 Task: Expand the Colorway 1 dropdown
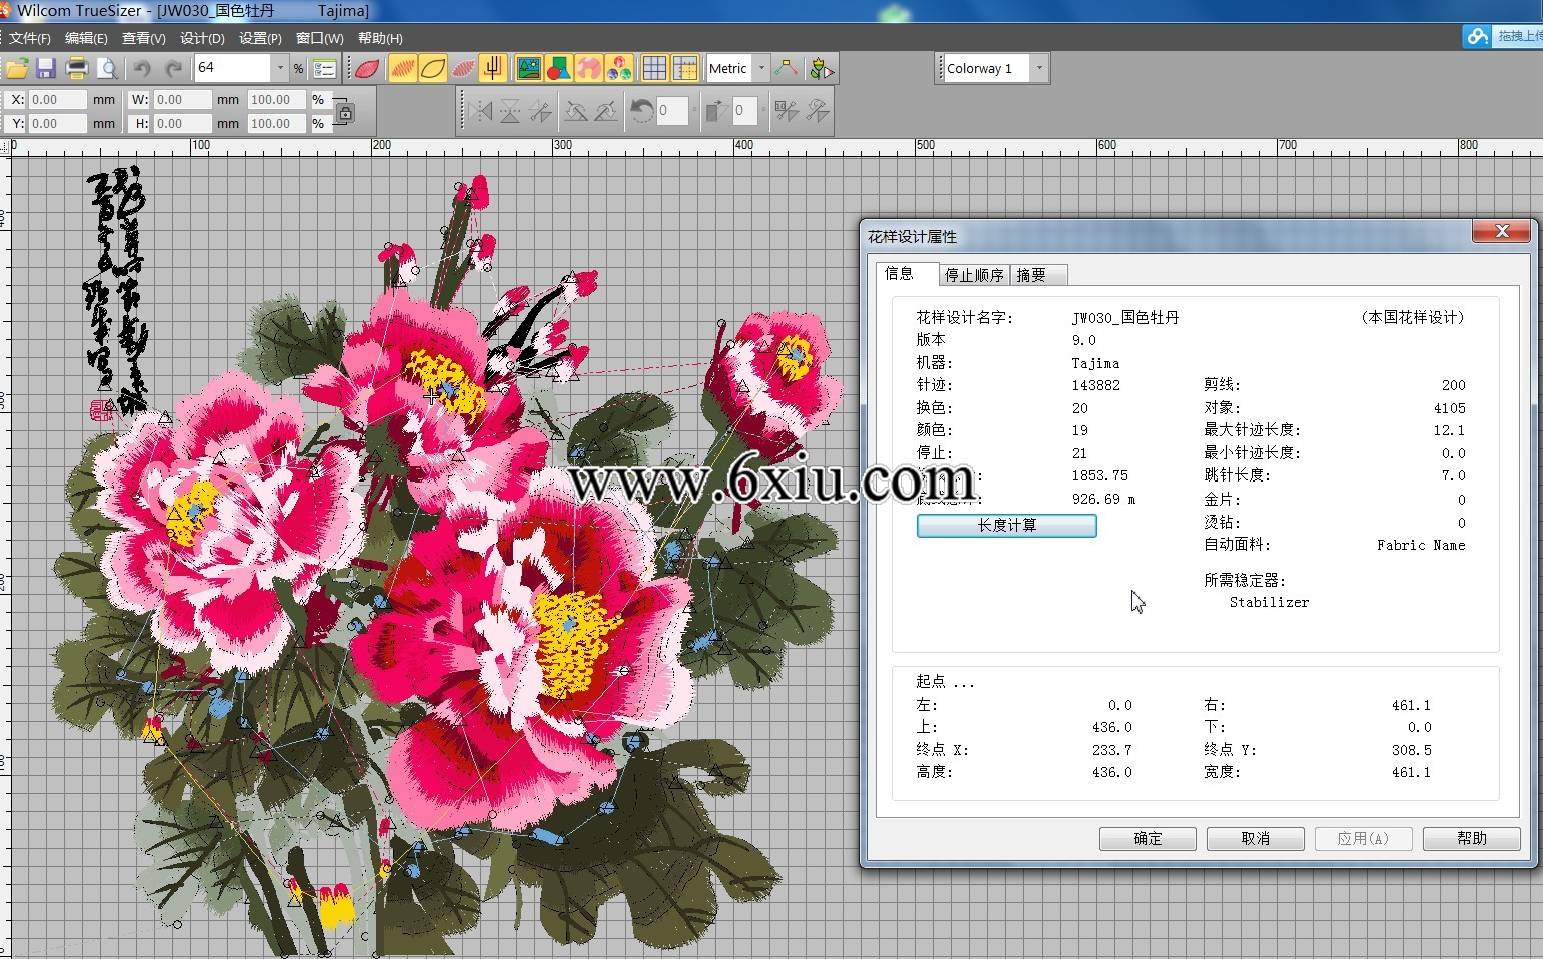tap(1039, 68)
